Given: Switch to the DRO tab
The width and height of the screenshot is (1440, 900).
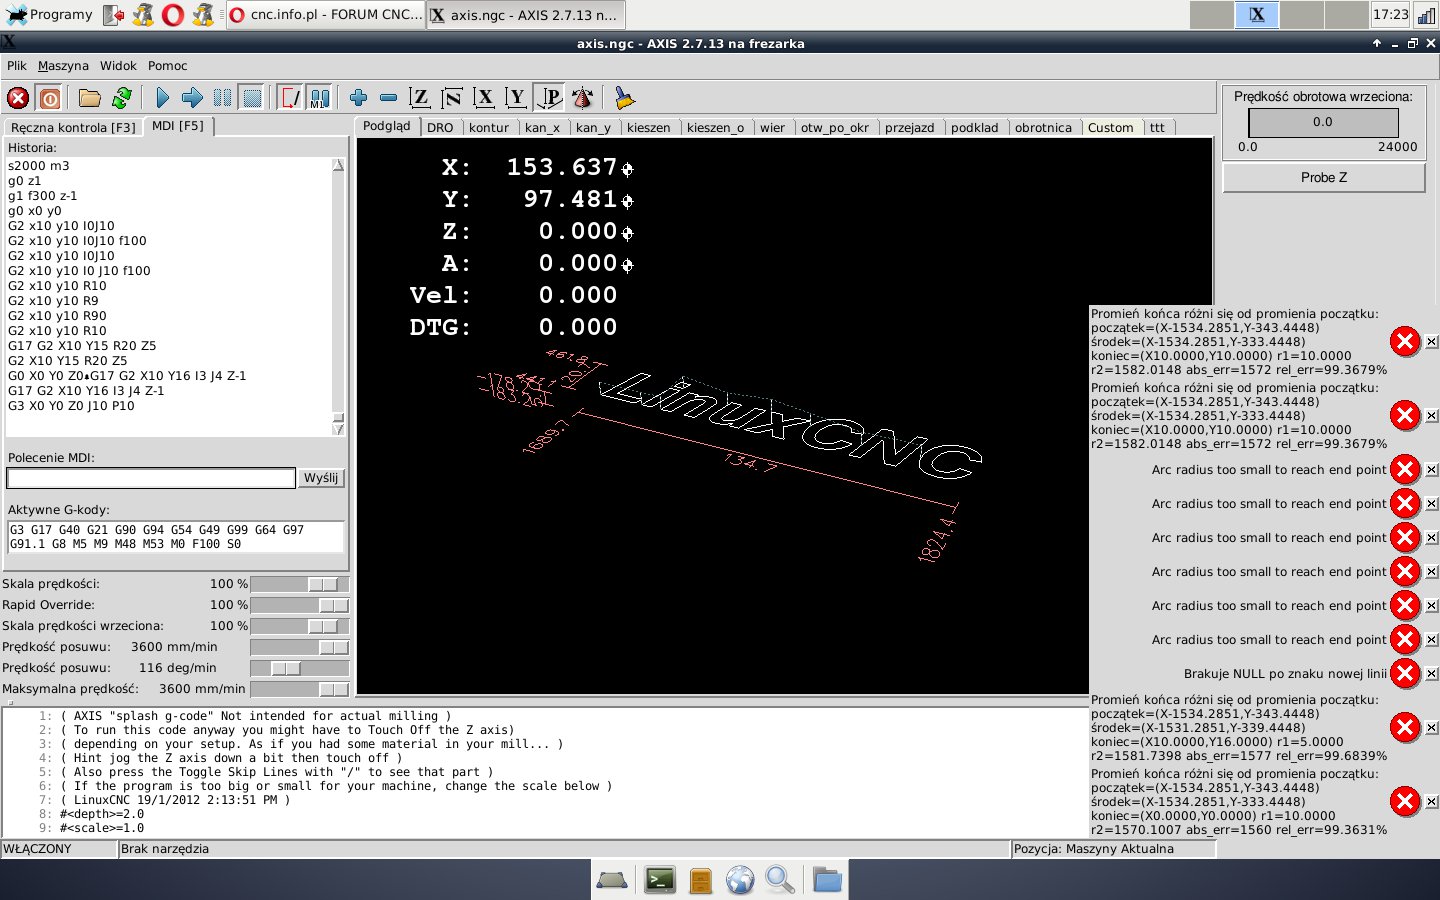Looking at the screenshot, I should tap(440, 128).
